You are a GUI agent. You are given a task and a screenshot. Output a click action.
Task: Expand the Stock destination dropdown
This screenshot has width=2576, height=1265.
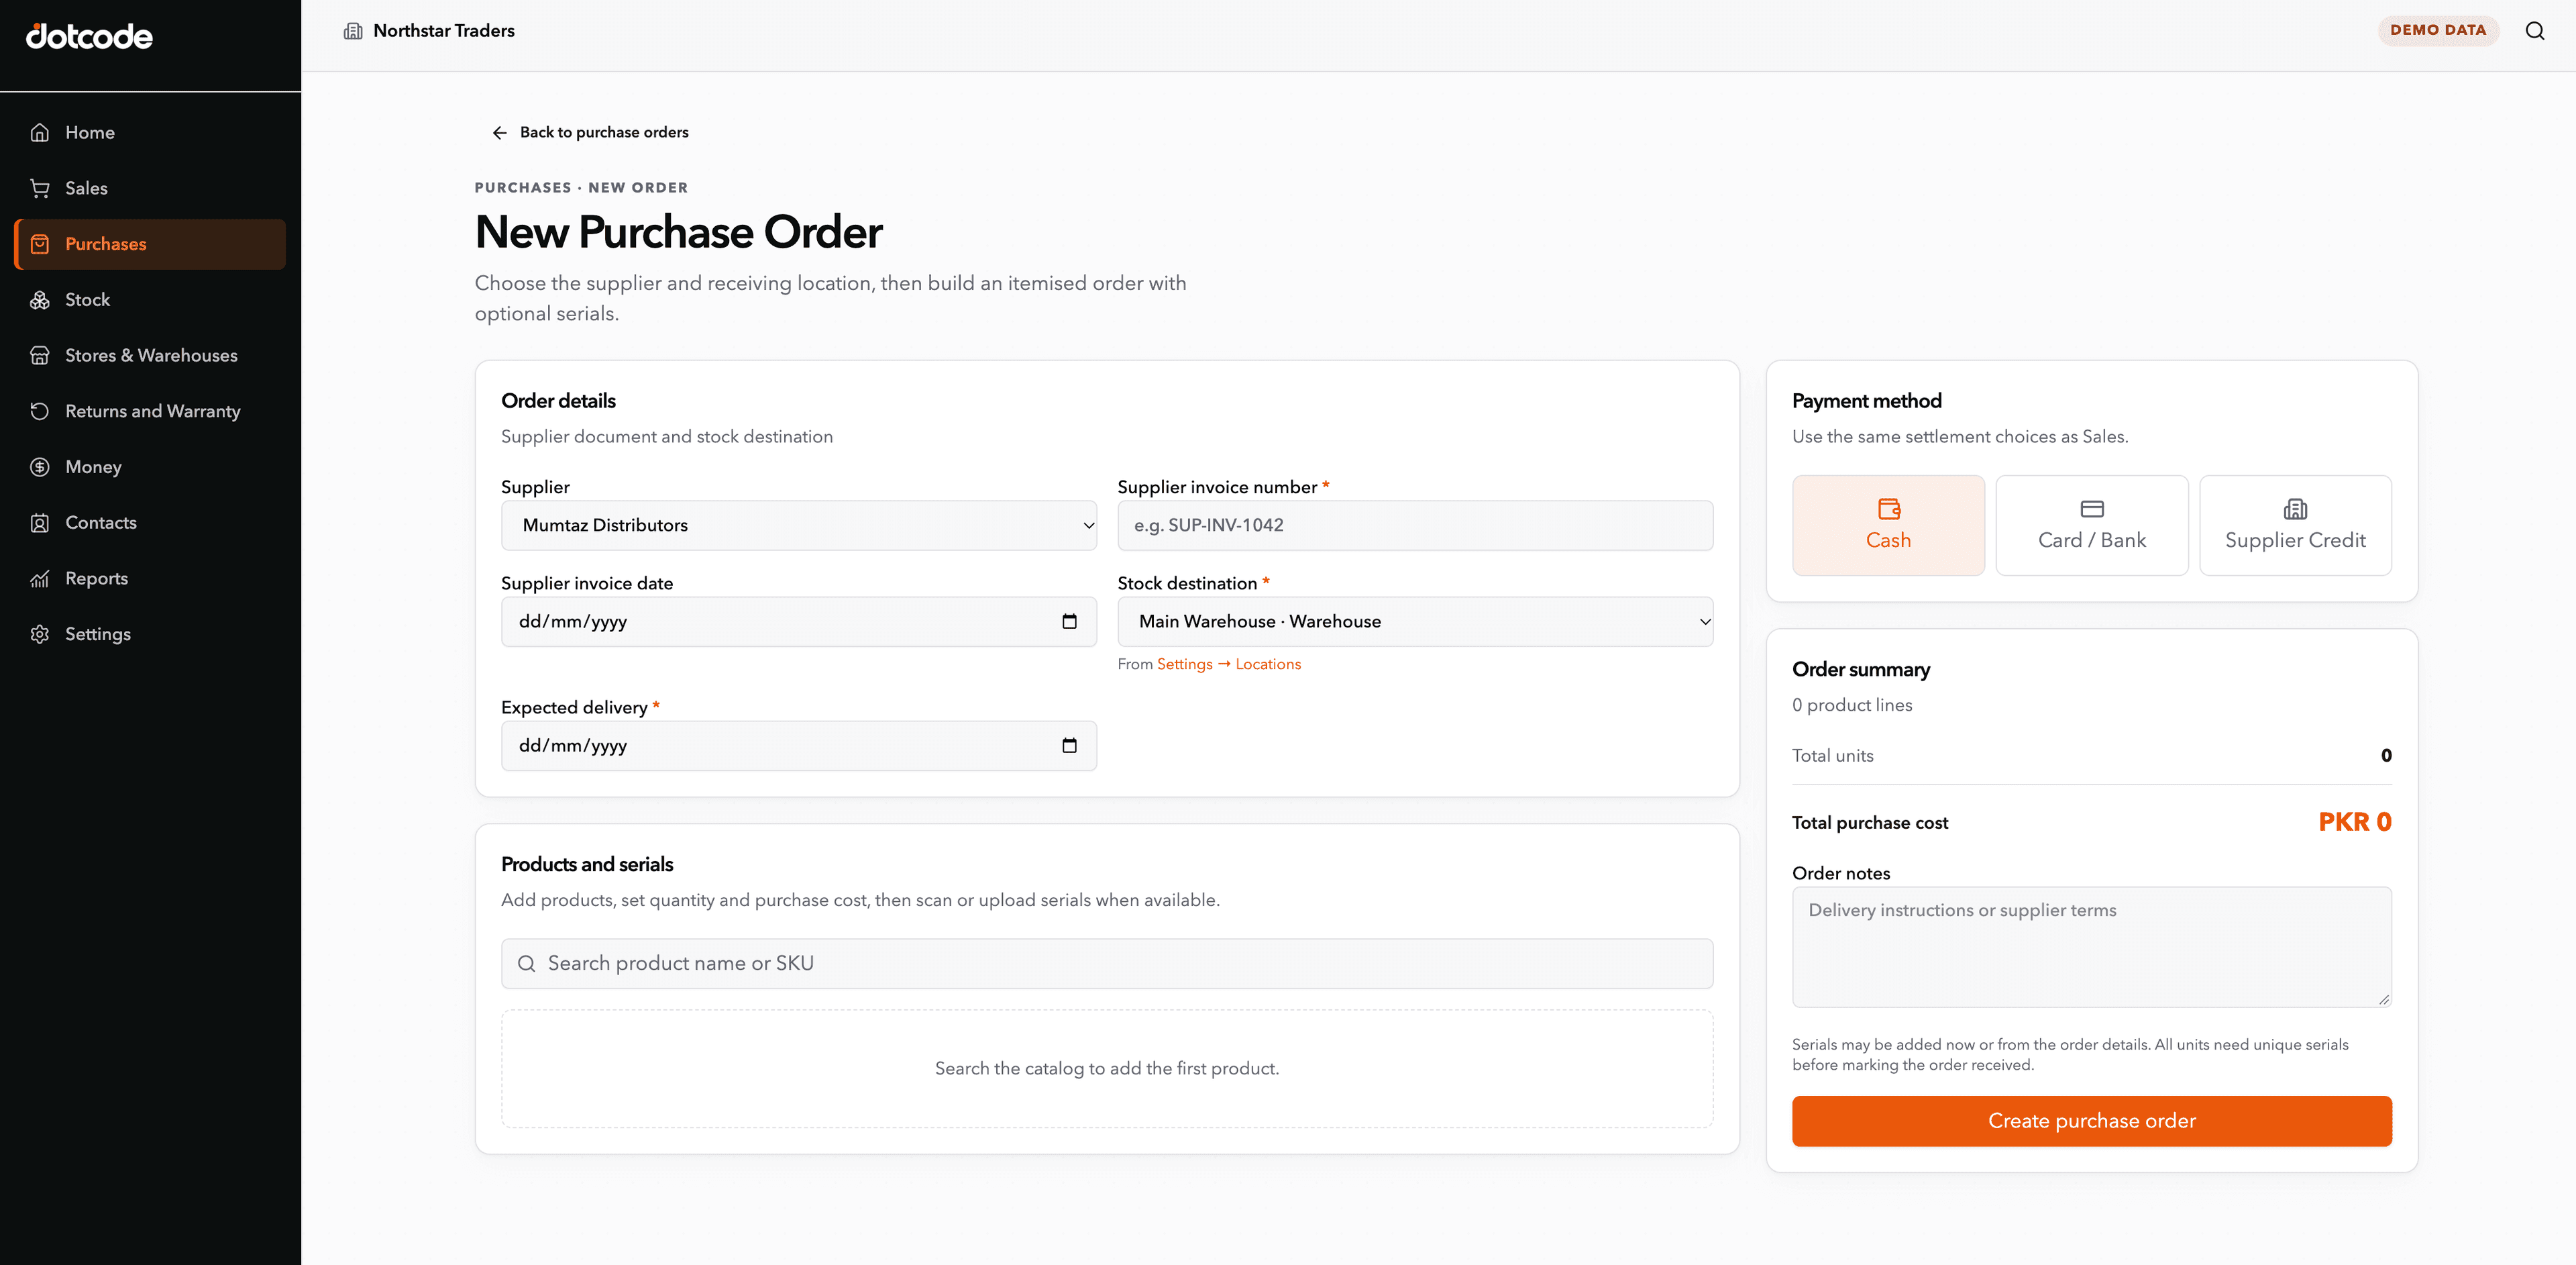1415,621
